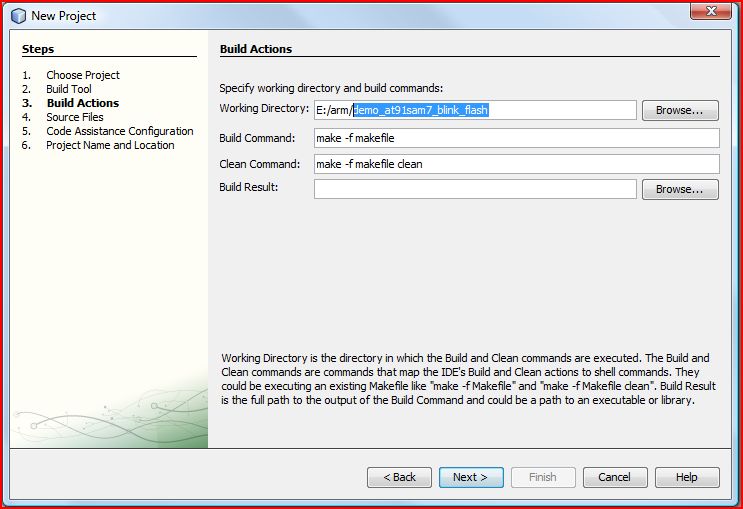Select the Code Assistance Configuration step
The height and width of the screenshot is (509, 743).
pyautogui.click(x=120, y=131)
